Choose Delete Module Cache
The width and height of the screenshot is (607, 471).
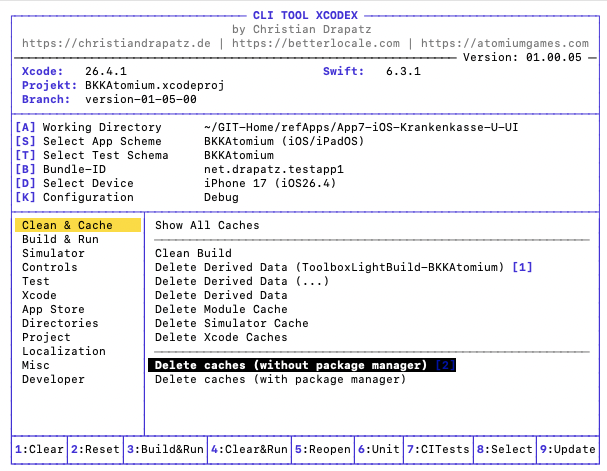[221, 309]
